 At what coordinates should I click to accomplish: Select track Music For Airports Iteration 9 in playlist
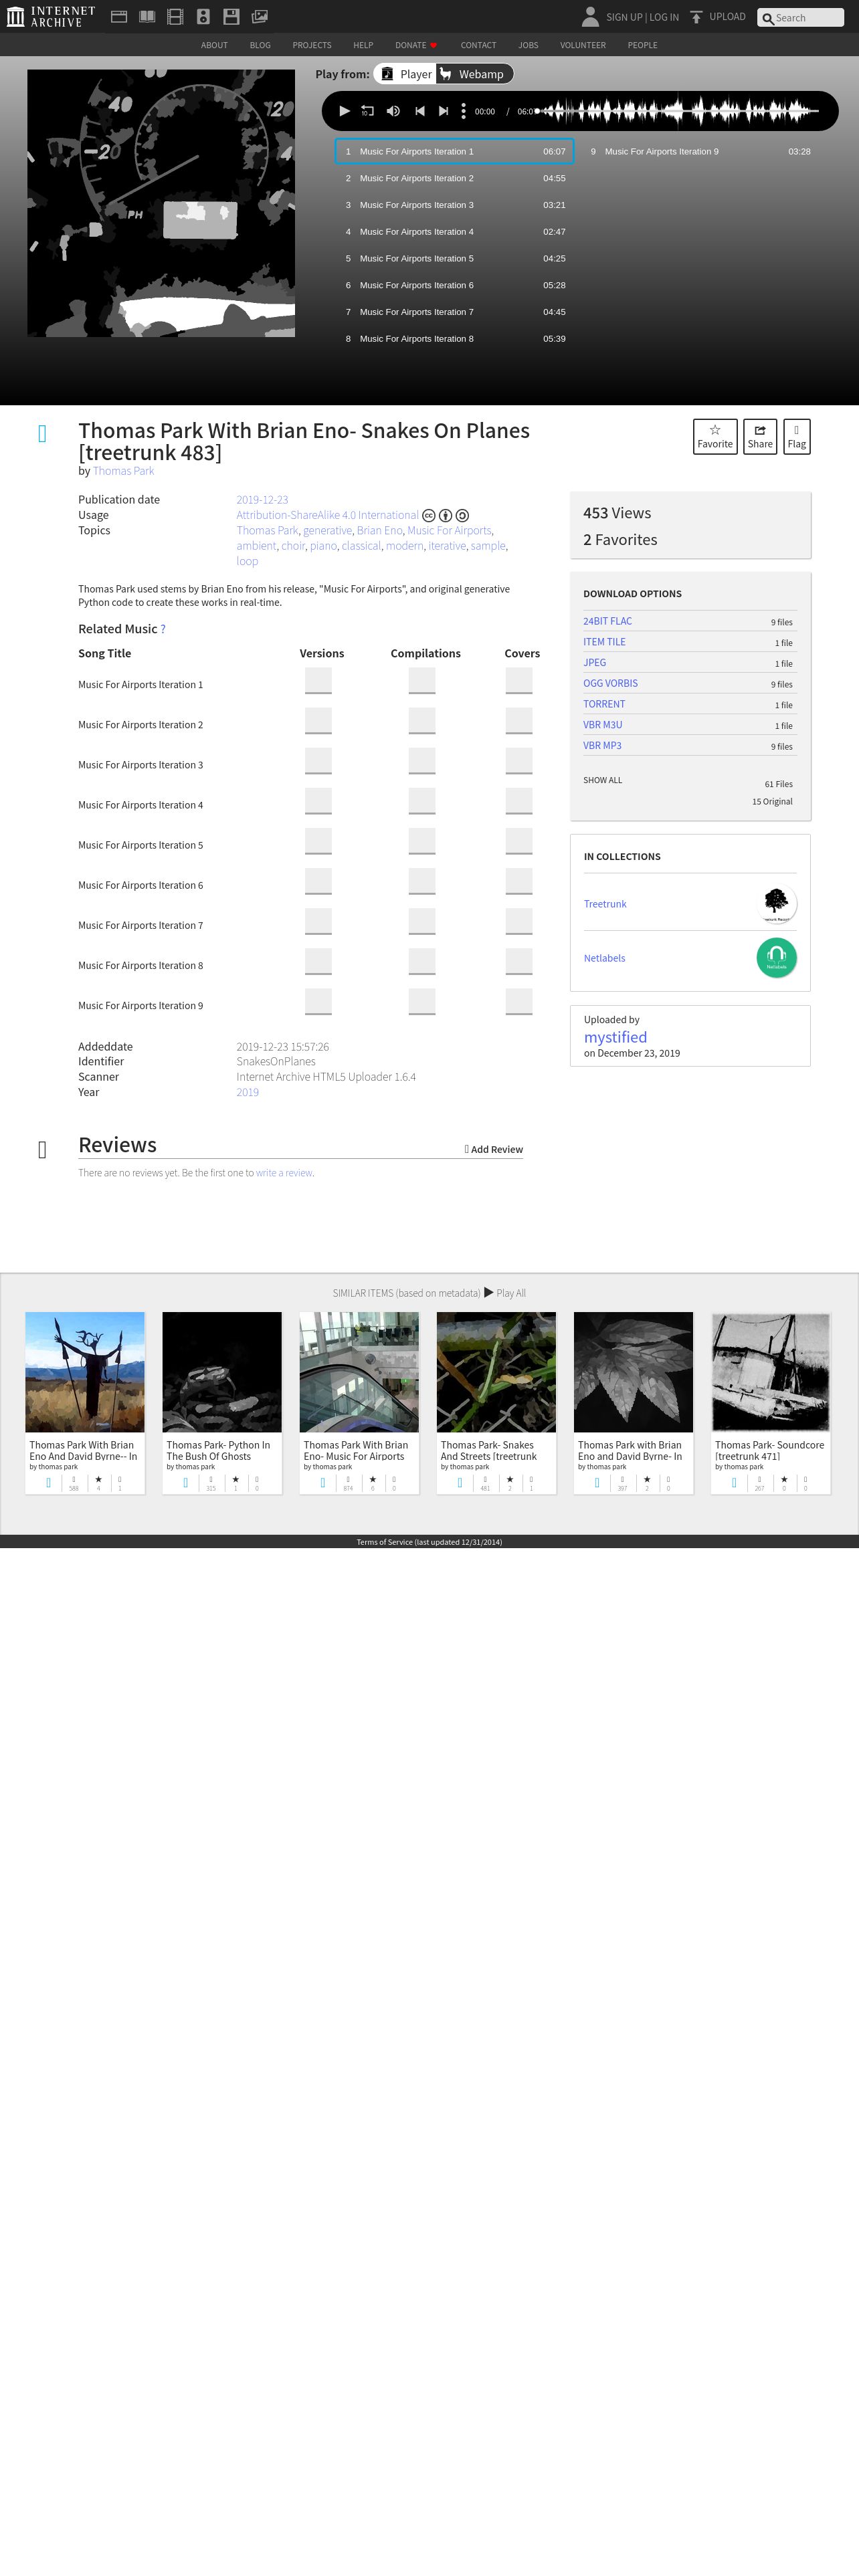click(x=700, y=152)
